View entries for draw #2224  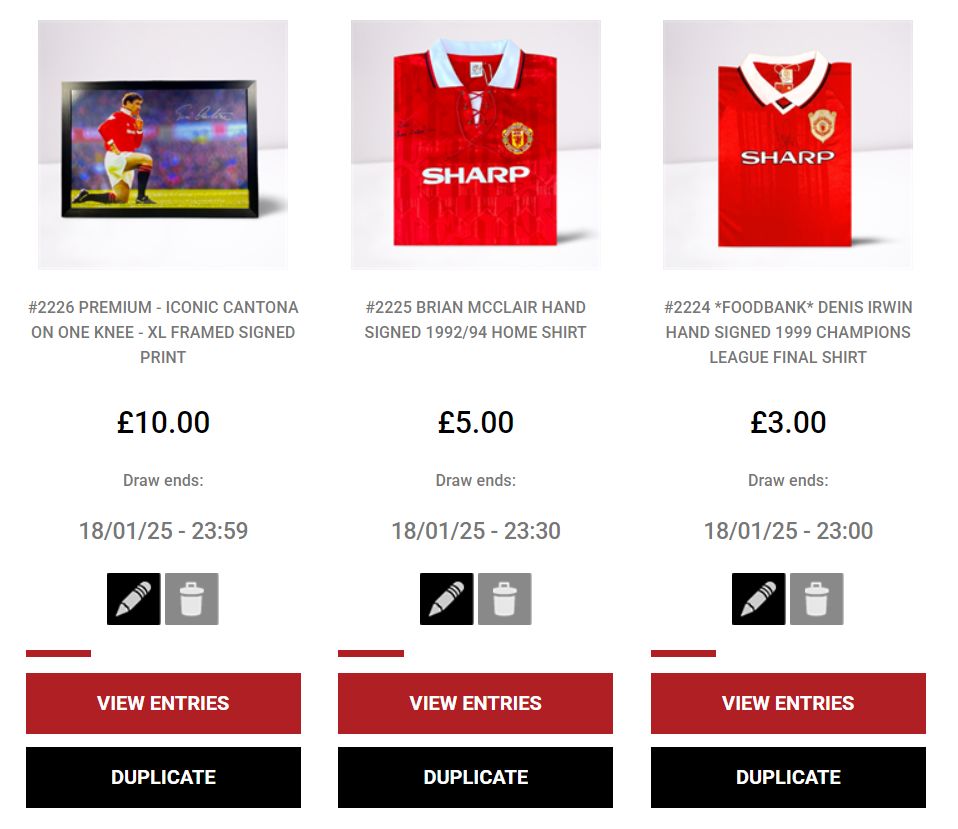(788, 703)
